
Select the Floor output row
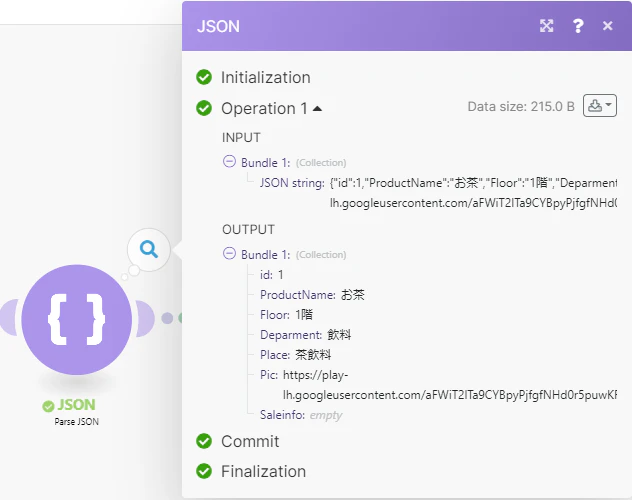286,315
